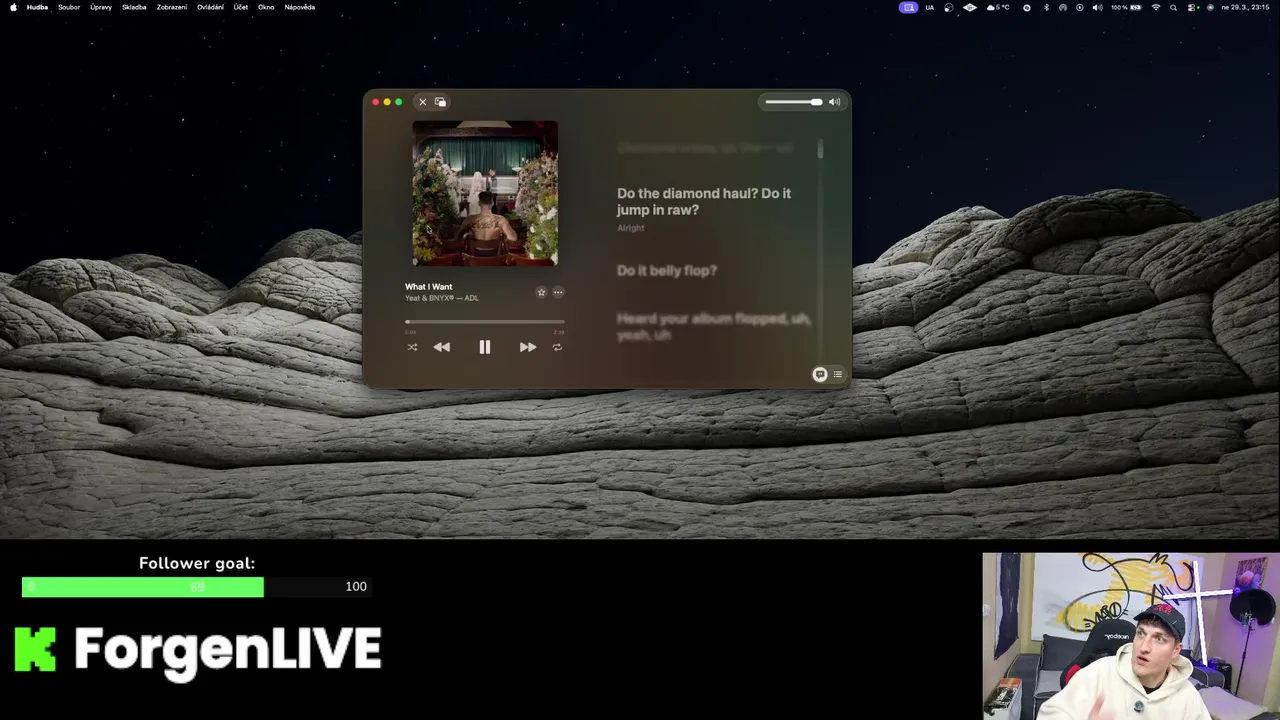This screenshot has width=1280, height=720.
Task: Toggle the lyrics view button
Action: [x=820, y=374]
